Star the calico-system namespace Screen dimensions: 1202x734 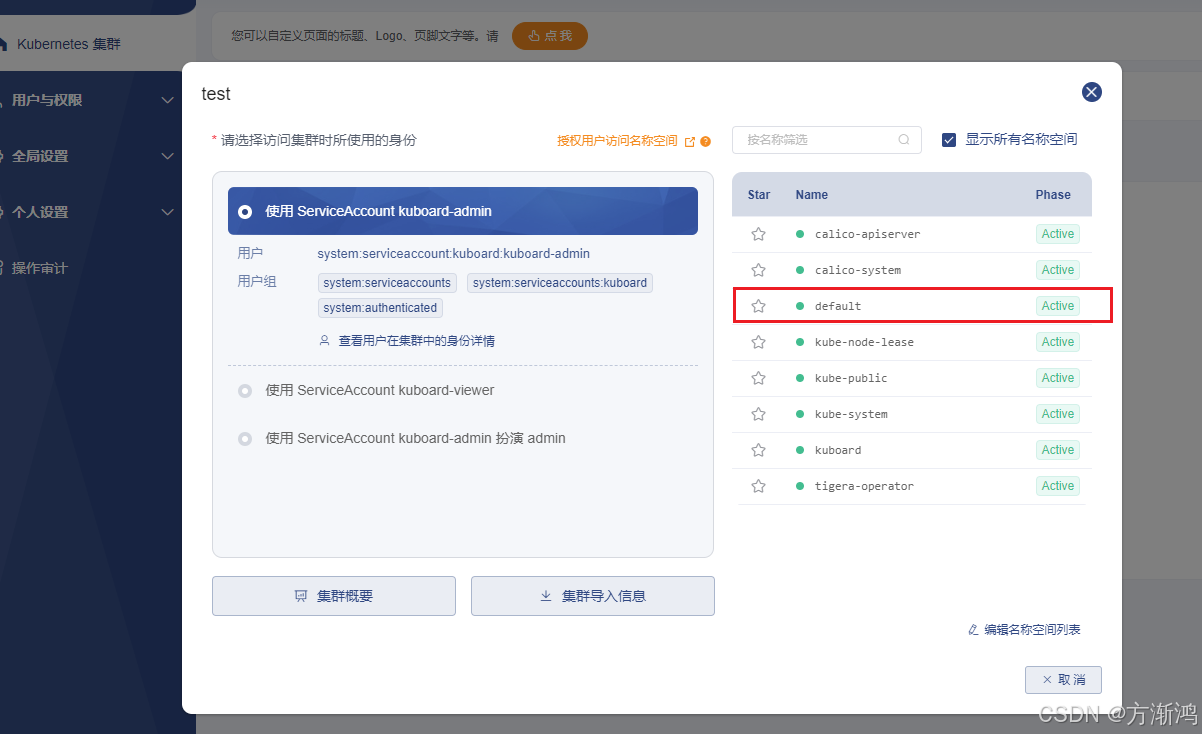(758, 270)
